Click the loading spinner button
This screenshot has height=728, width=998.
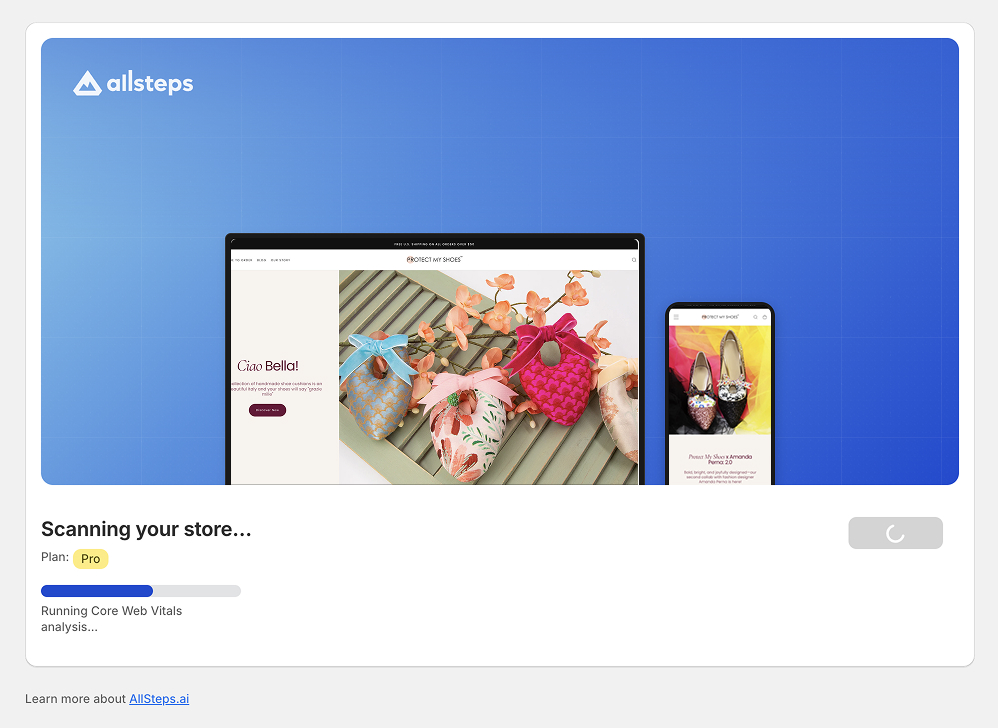point(895,533)
